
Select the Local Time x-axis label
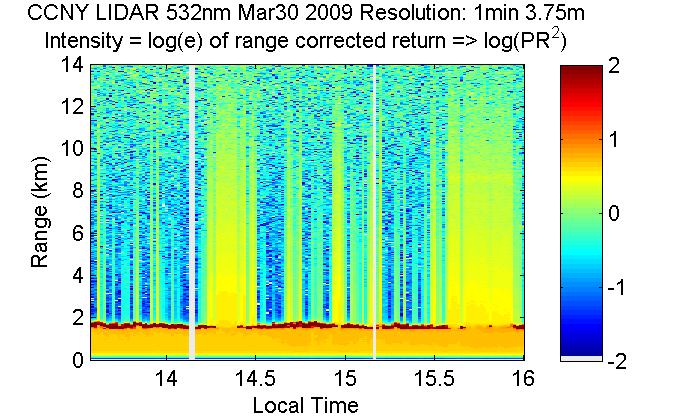[306, 405]
